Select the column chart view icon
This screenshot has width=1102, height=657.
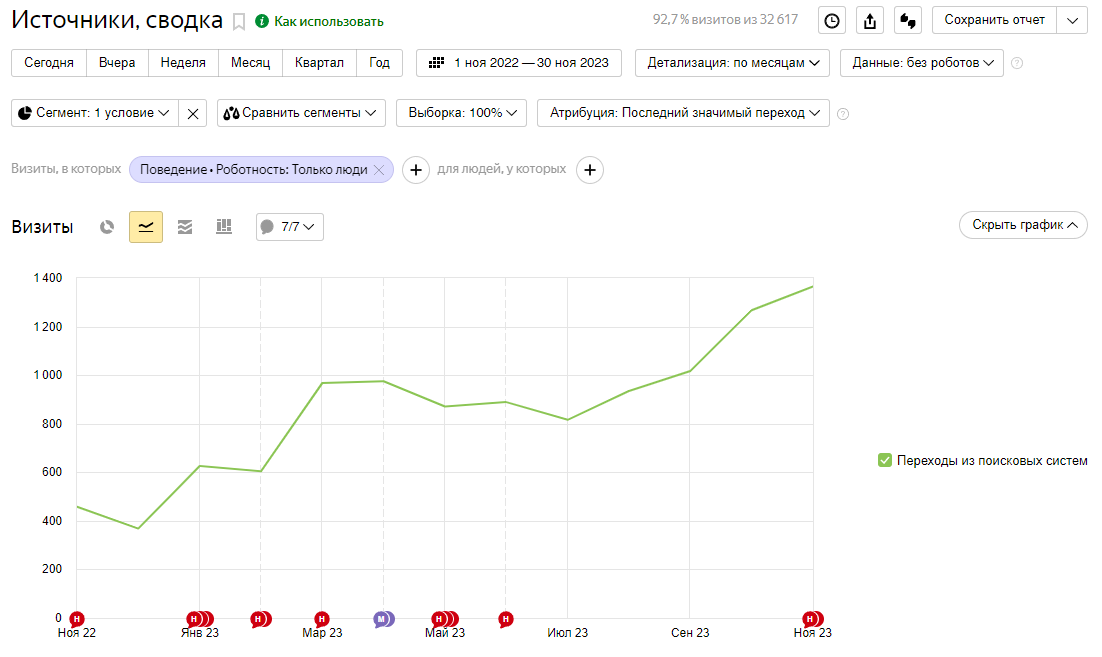pos(224,227)
